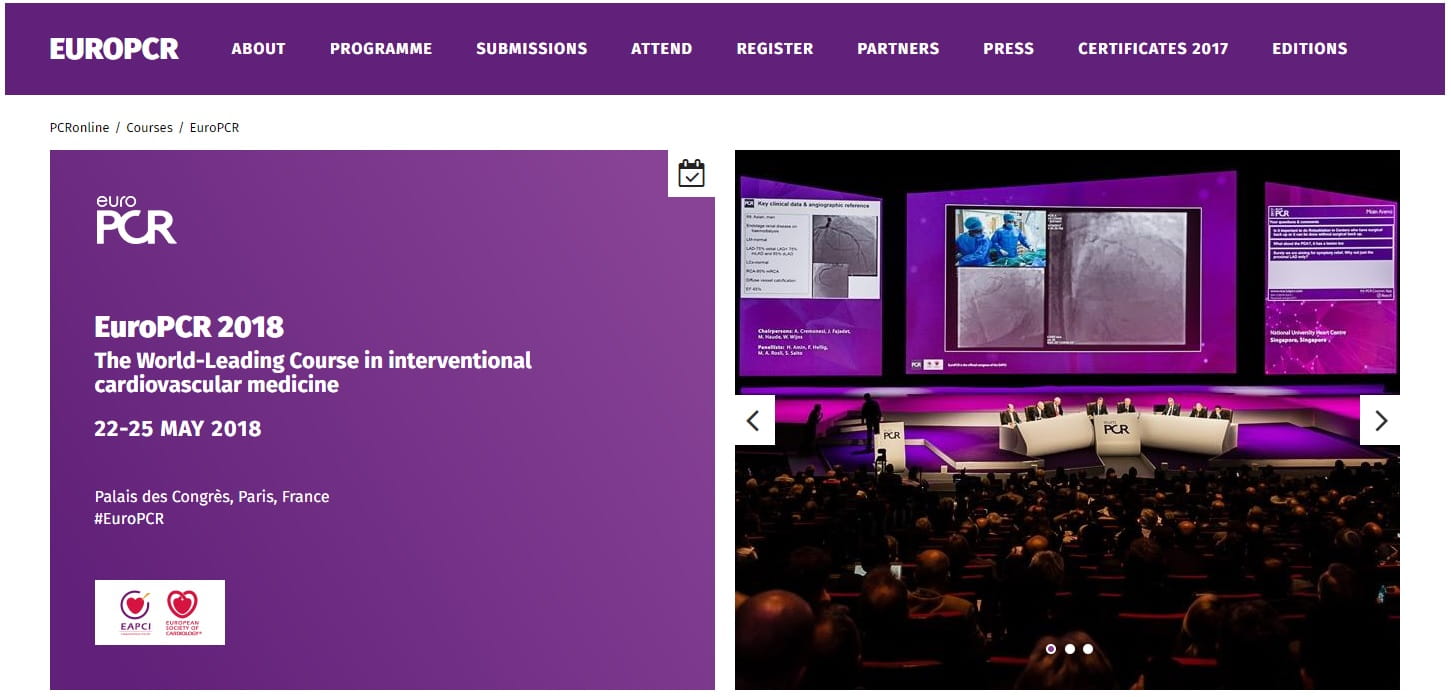Go to Courses breadcrumb link
1451x697 pixels.
(149, 128)
